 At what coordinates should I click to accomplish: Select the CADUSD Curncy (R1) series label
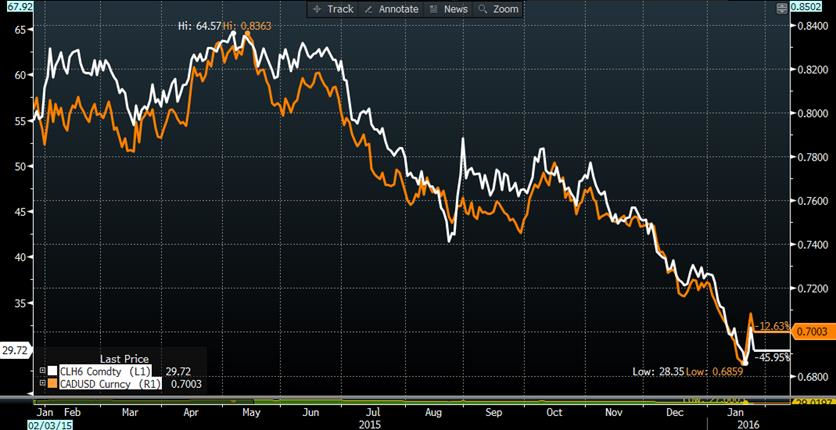pos(108,383)
